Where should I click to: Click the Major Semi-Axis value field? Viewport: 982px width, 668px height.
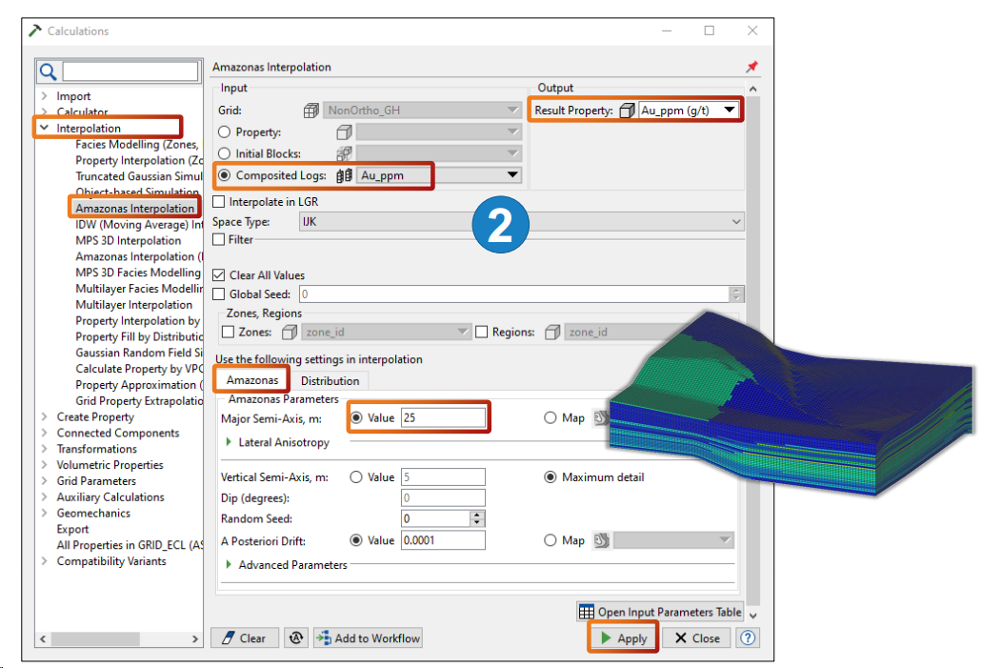point(443,418)
